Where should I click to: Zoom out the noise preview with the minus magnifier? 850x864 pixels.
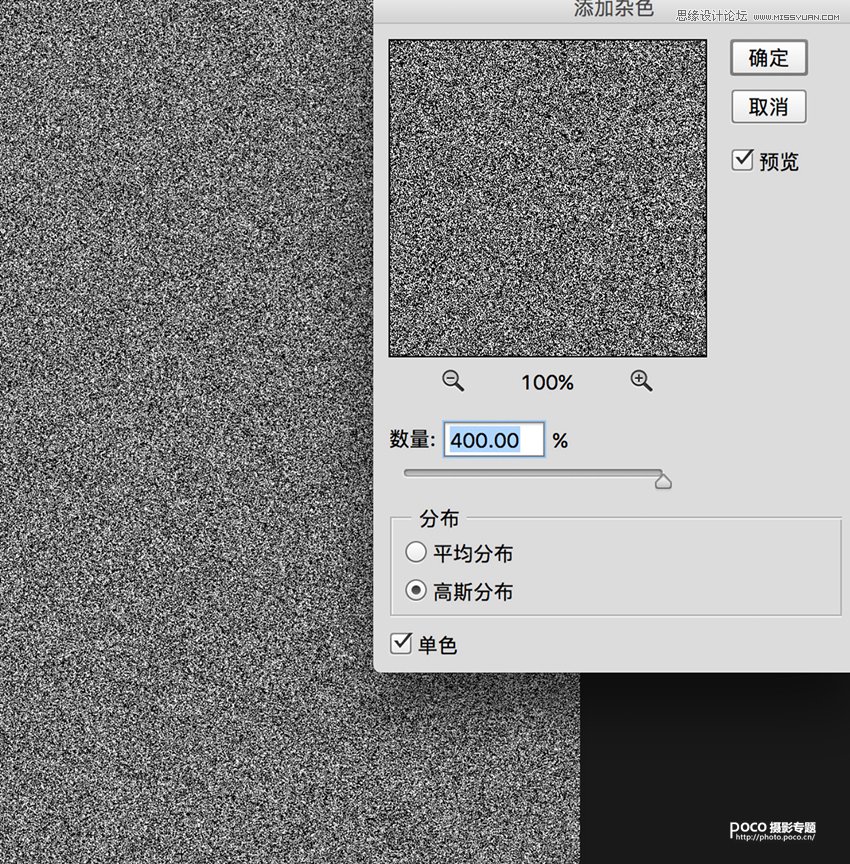point(454,381)
